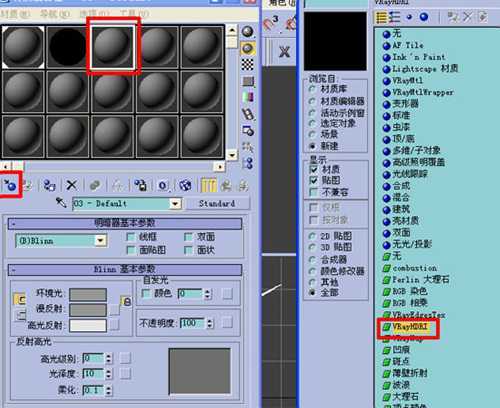Screen dimensions: 500x408
Task: Toggle the Backlight icon
Action: [248, 48]
